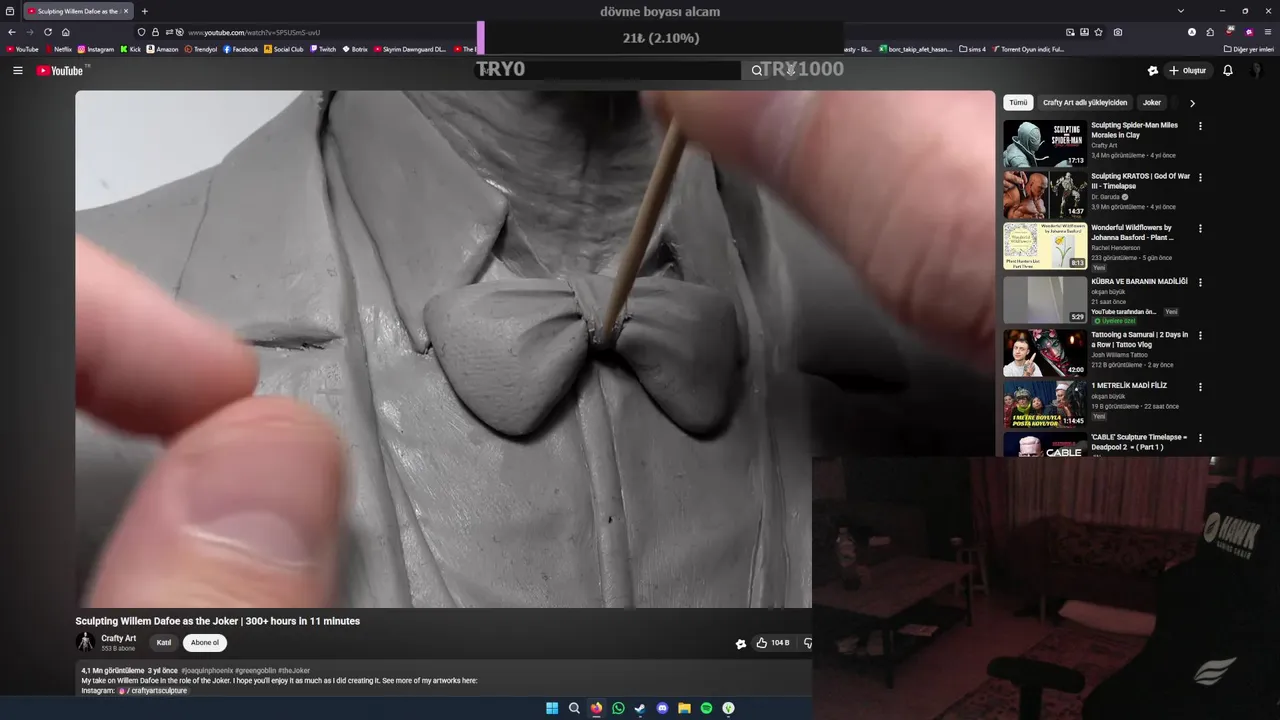
Task: Open options for Wonderful Wildflowers video
Action: pyautogui.click(x=1200, y=229)
